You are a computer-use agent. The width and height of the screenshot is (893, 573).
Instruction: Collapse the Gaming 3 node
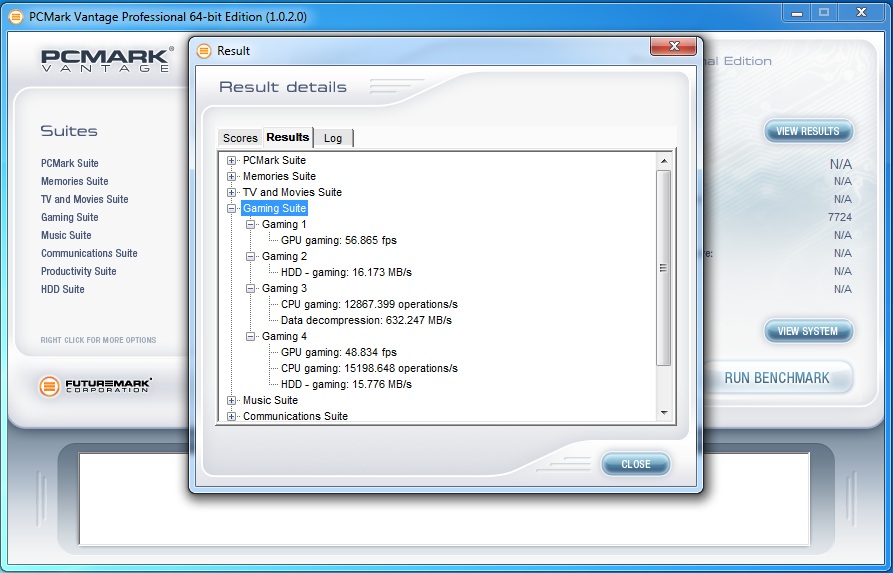point(250,288)
